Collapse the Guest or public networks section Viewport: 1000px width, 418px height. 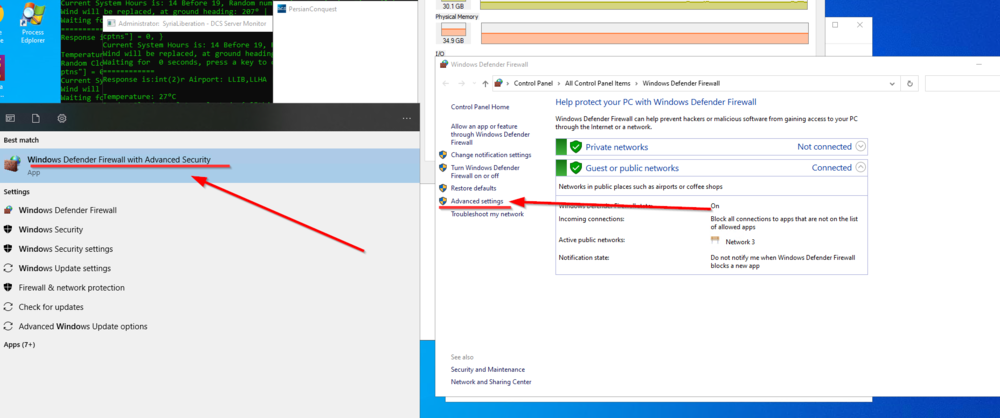coord(861,168)
